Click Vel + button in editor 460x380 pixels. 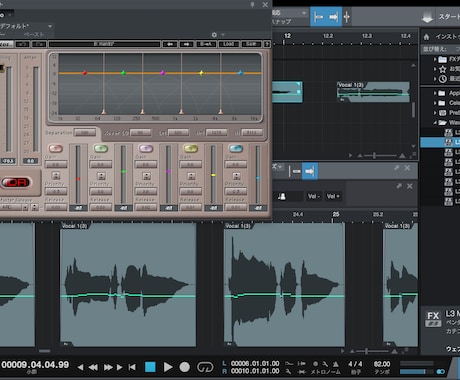tap(333, 196)
